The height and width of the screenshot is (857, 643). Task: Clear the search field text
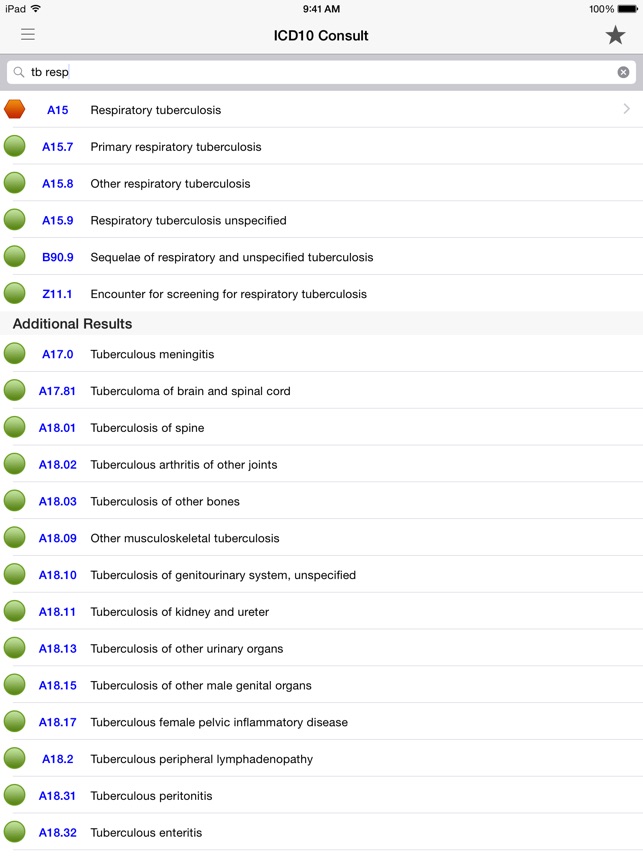coord(623,72)
